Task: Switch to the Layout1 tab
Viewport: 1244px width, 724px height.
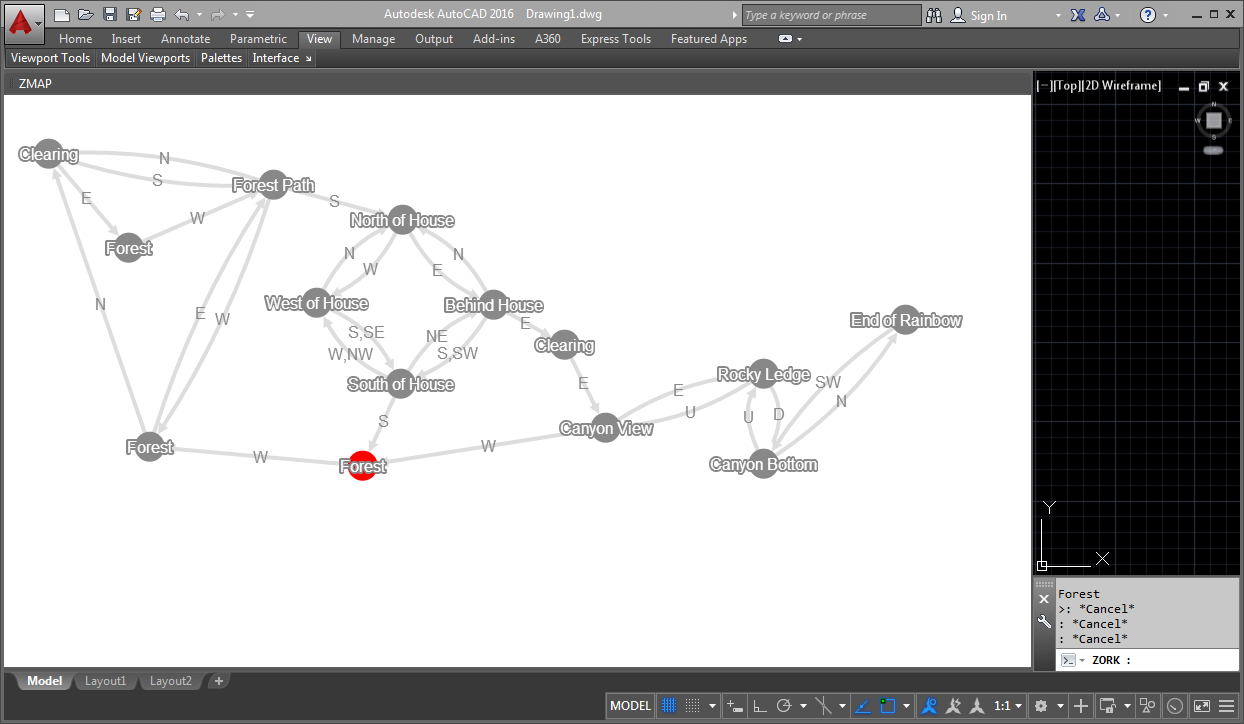Action: 106,681
